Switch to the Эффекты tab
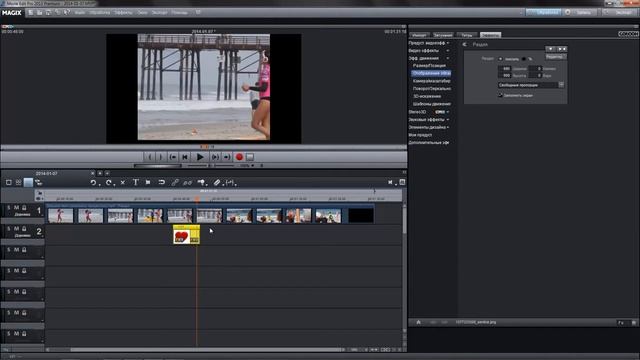 pyautogui.click(x=490, y=35)
